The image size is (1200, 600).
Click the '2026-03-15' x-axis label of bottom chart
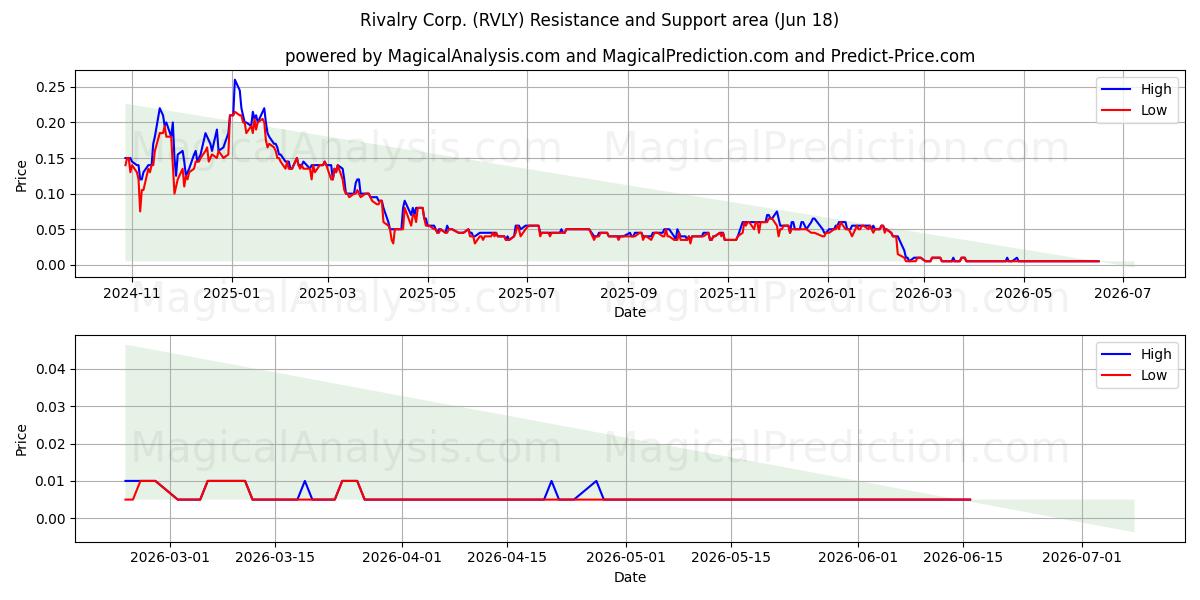tap(274, 559)
